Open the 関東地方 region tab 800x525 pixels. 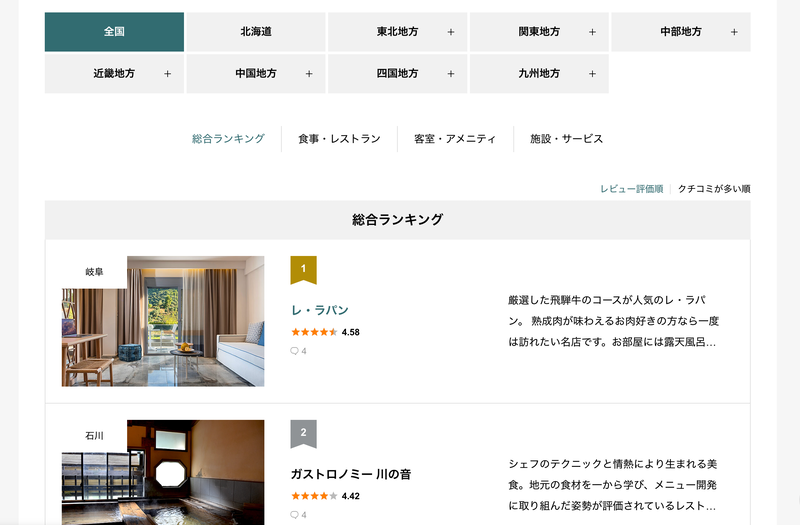pos(539,32)
